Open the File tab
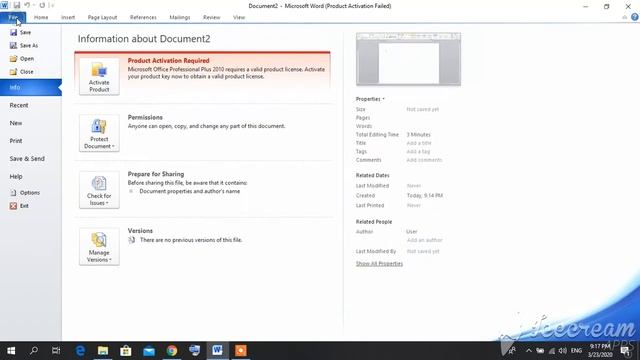The height and width of the screenshot is (360, 640). (13, 18)
